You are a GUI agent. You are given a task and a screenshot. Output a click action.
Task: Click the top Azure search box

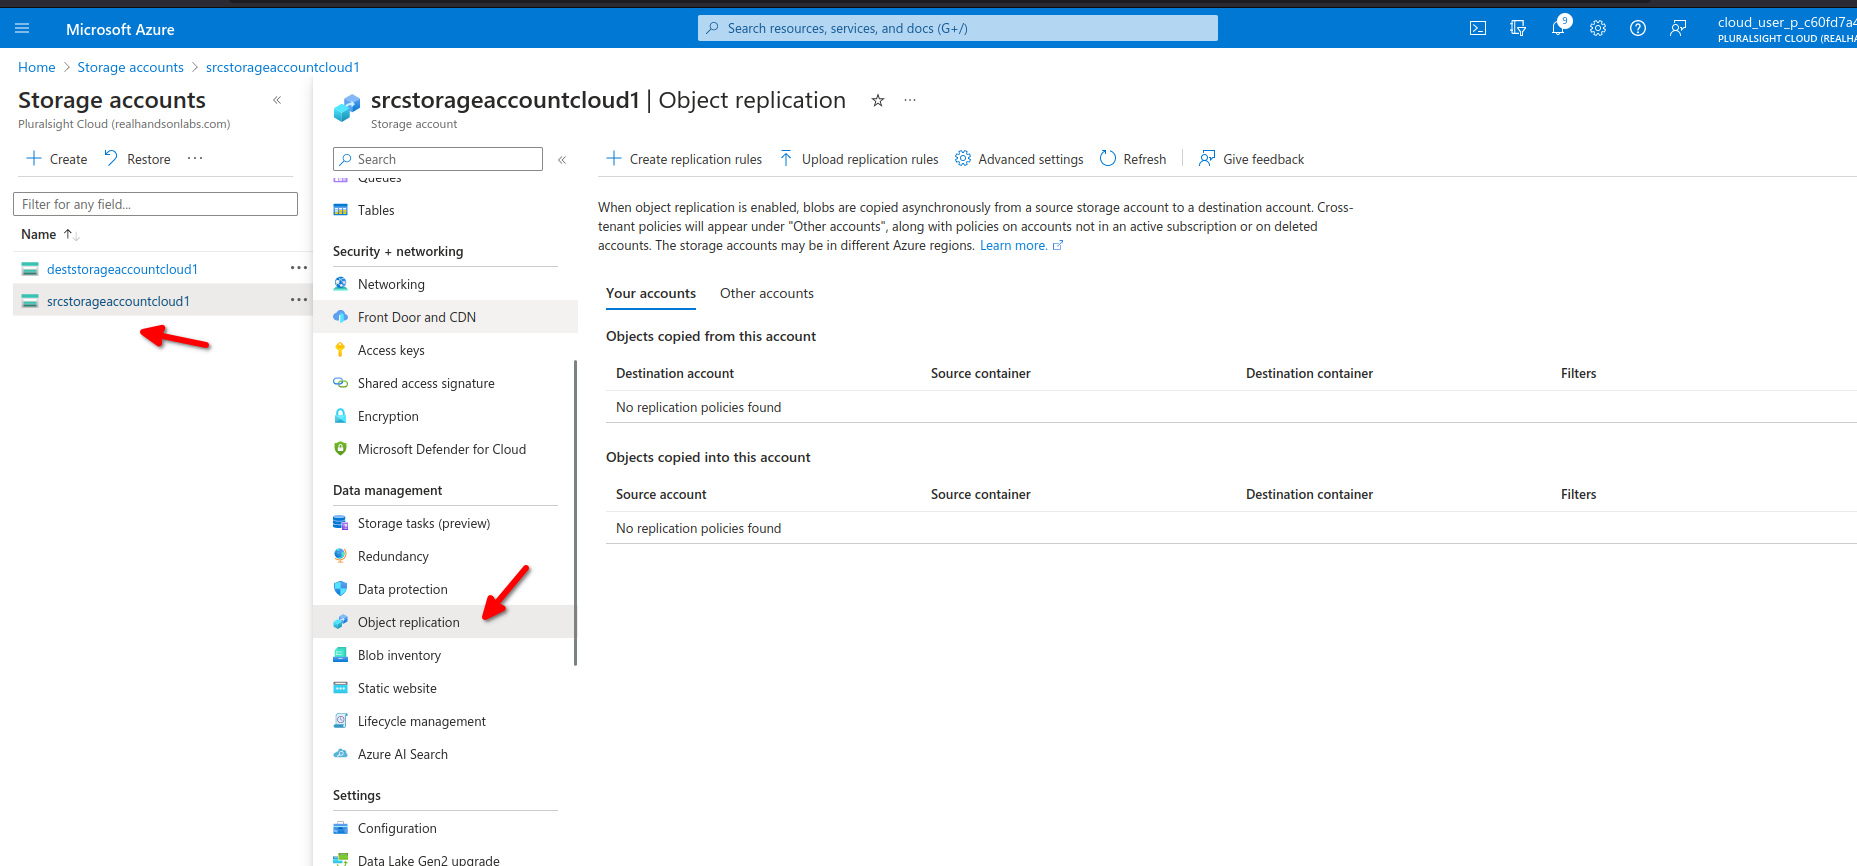pos(957,28)
